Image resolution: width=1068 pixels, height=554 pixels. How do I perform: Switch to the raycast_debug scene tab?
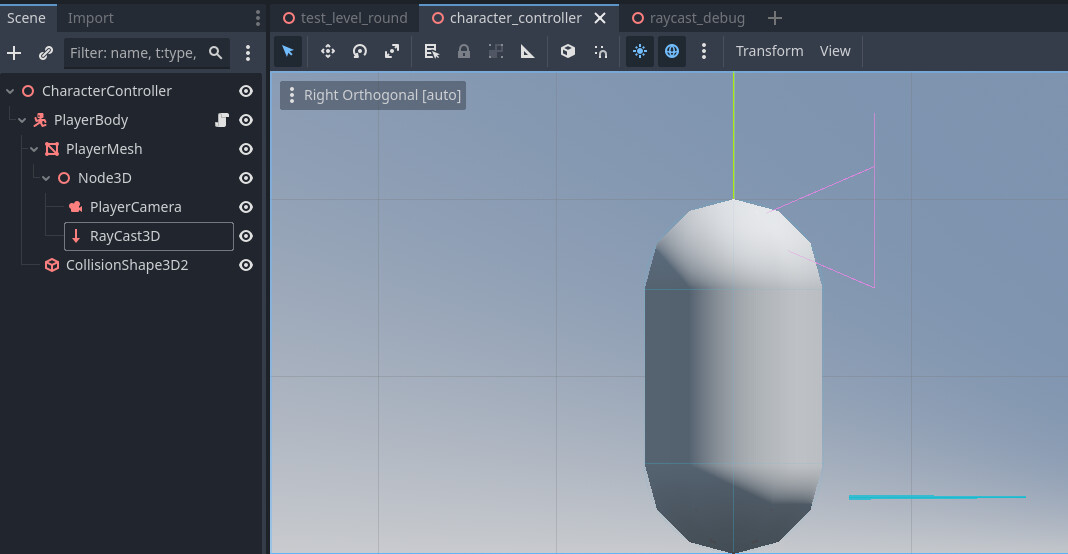[x=688, y=18]
